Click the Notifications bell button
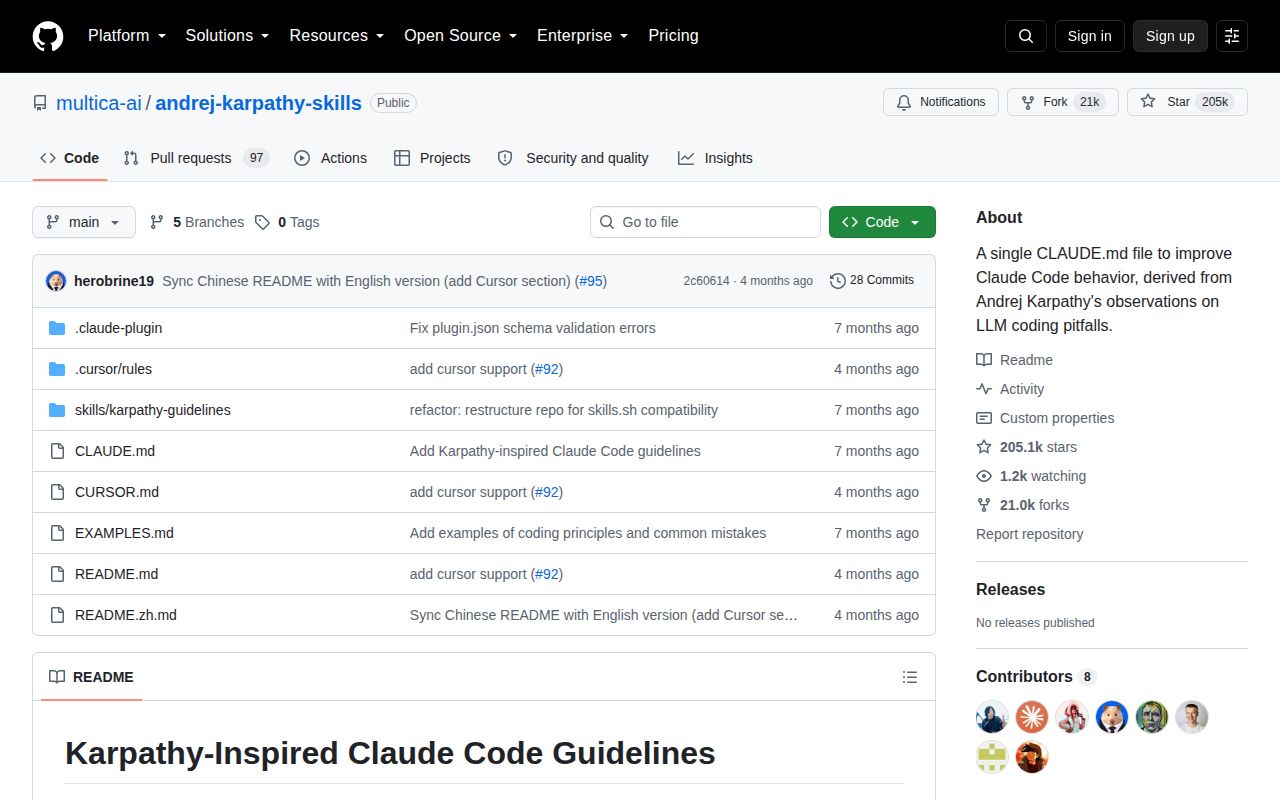 [x=941, y=102]
